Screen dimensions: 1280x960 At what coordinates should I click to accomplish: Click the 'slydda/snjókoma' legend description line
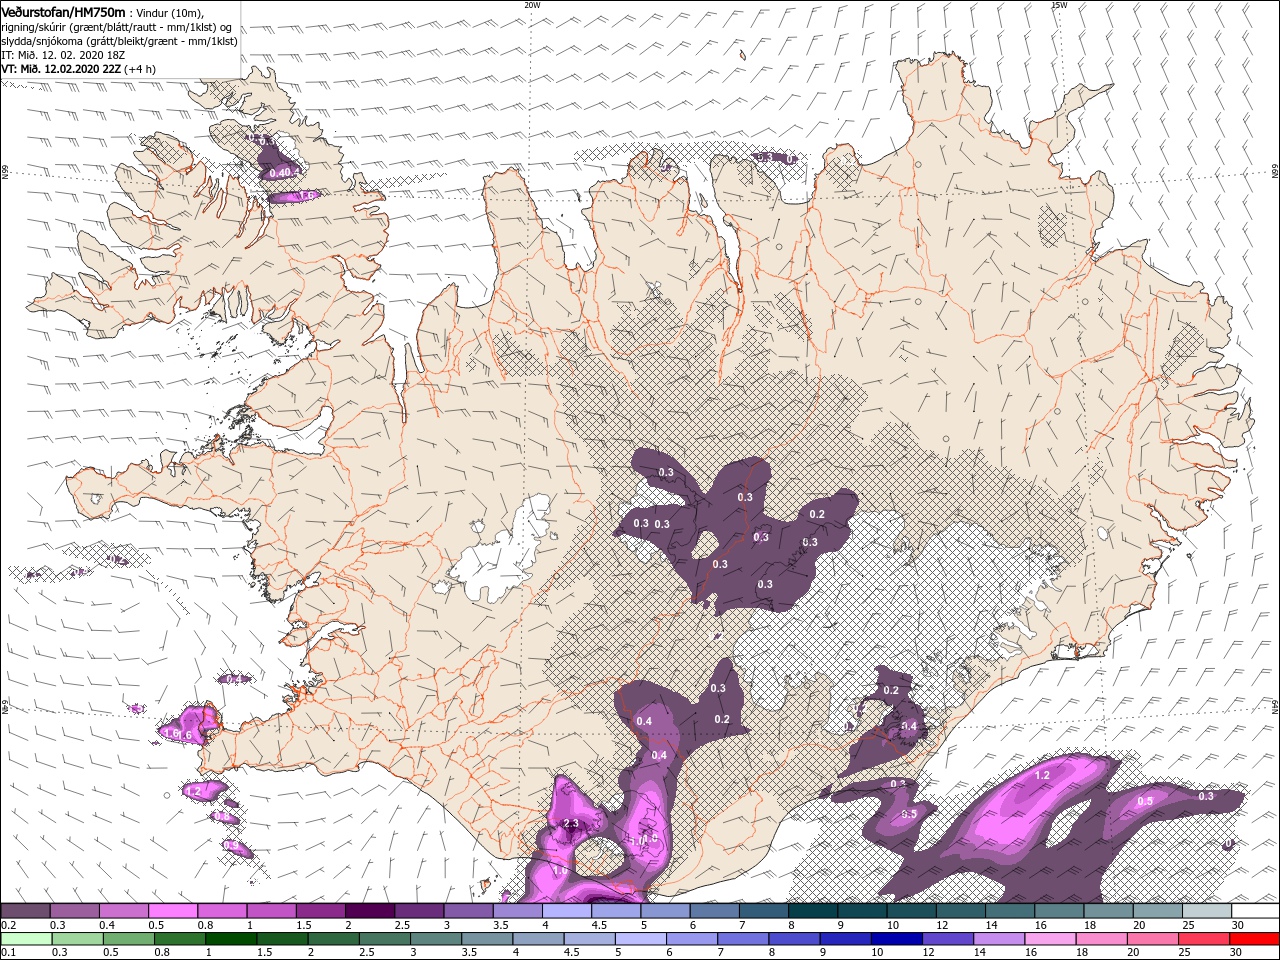tap(119, 41)
